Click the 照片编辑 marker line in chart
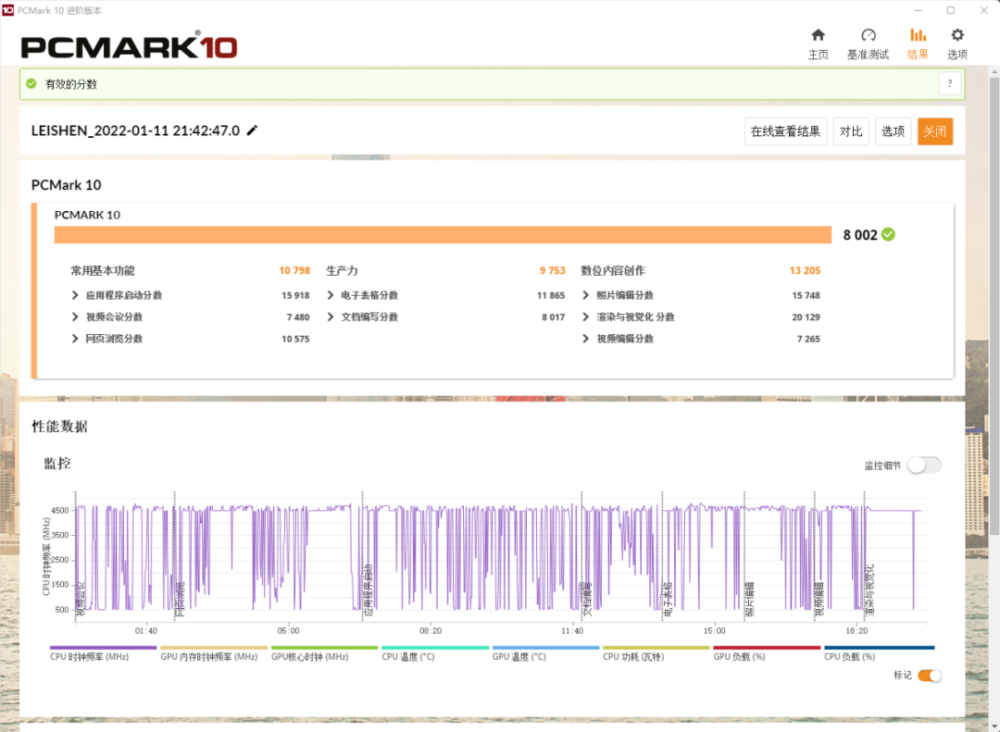 click(744, 555)
